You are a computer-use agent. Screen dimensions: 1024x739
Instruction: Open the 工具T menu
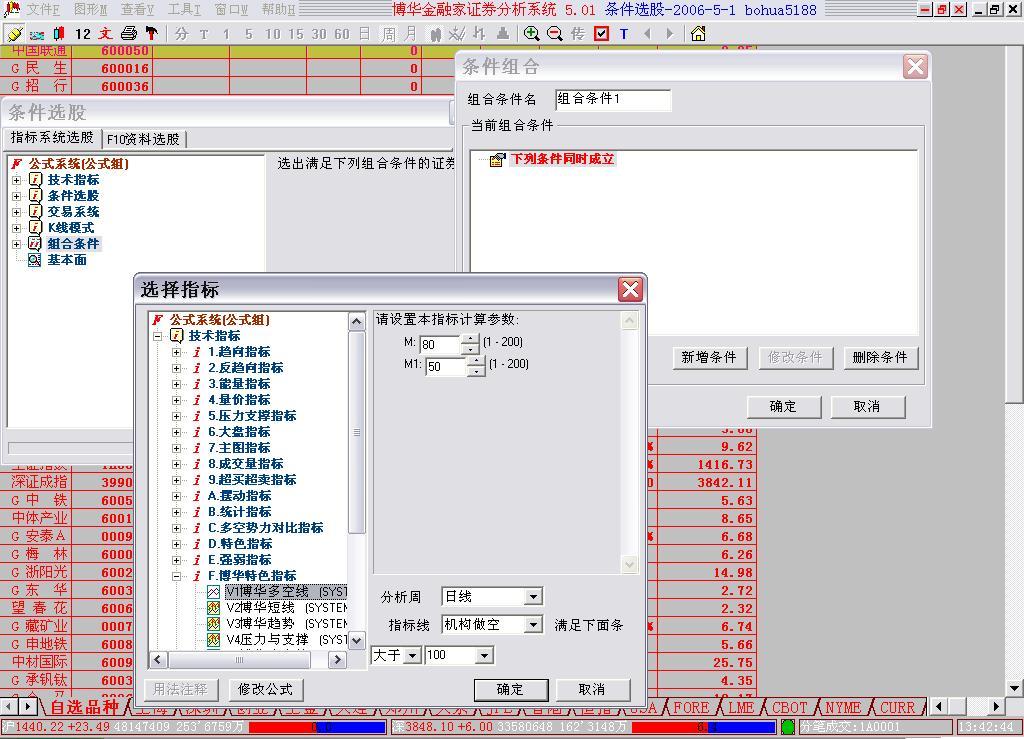[x=184, y=10]
